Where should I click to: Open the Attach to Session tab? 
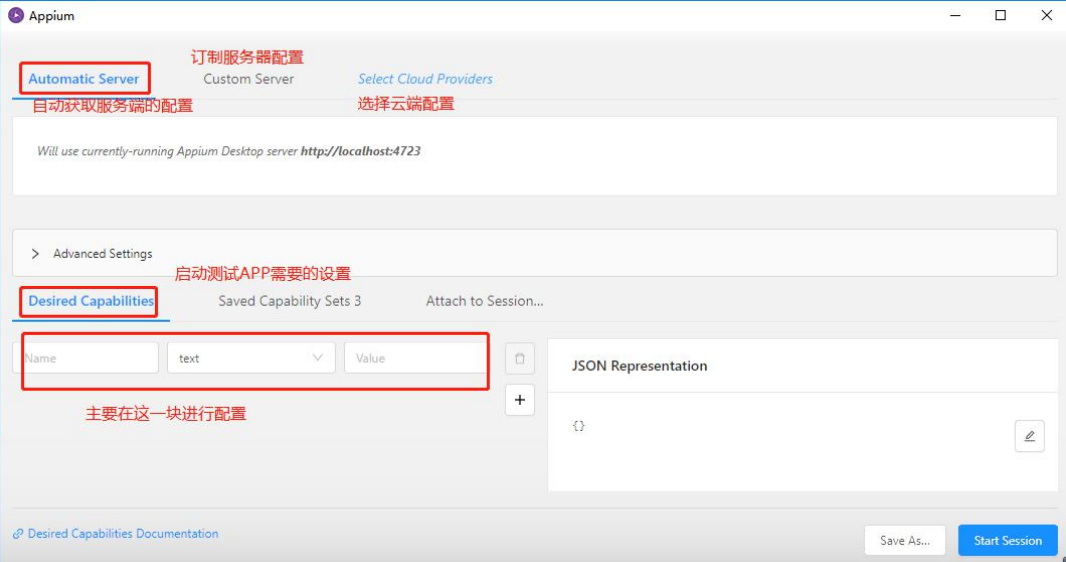pos(485,301)
